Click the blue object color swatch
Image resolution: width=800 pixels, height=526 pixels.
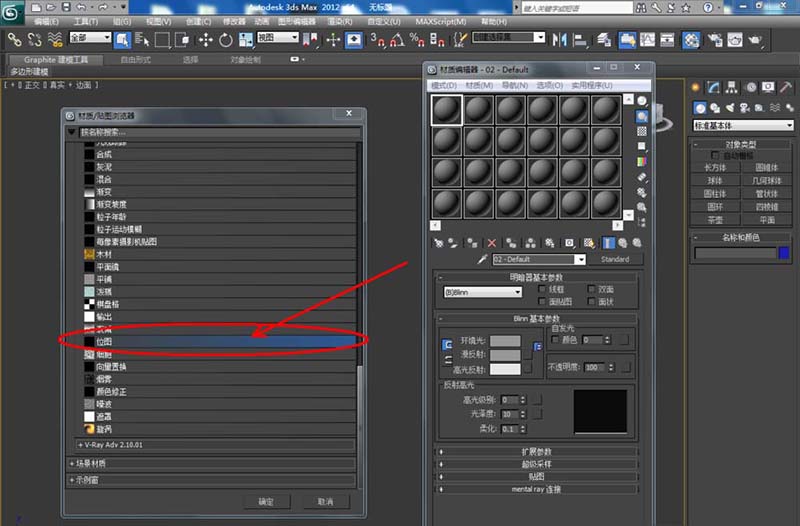(784, 254)
